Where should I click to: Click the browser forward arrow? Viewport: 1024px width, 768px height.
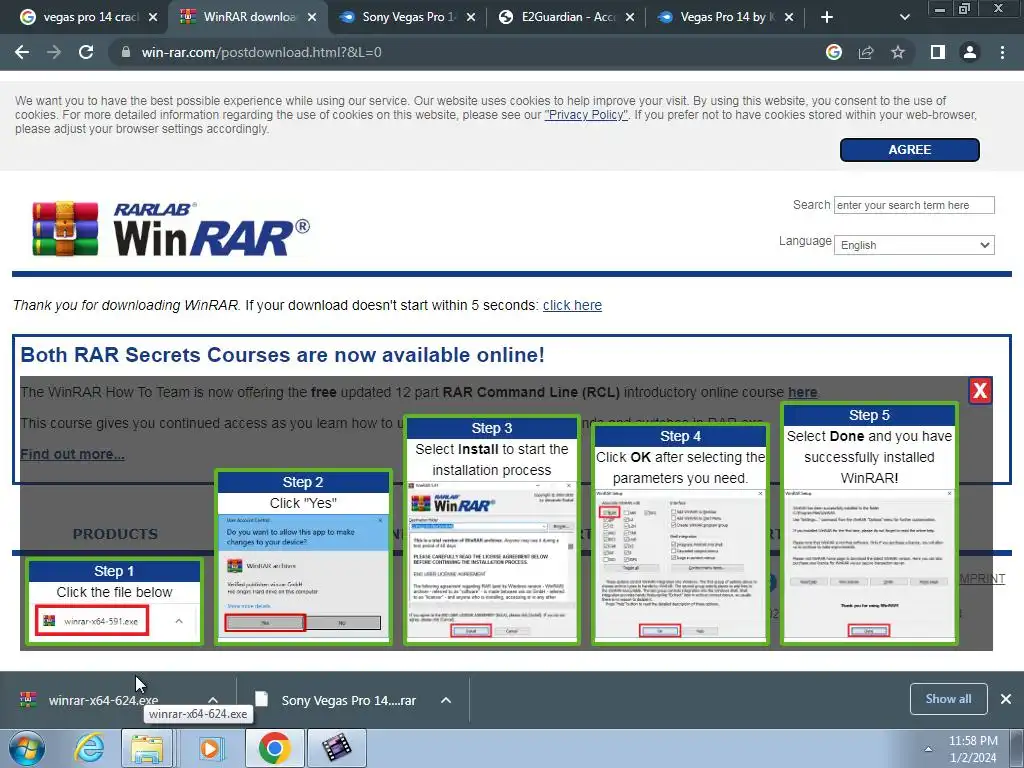point(54,52)
